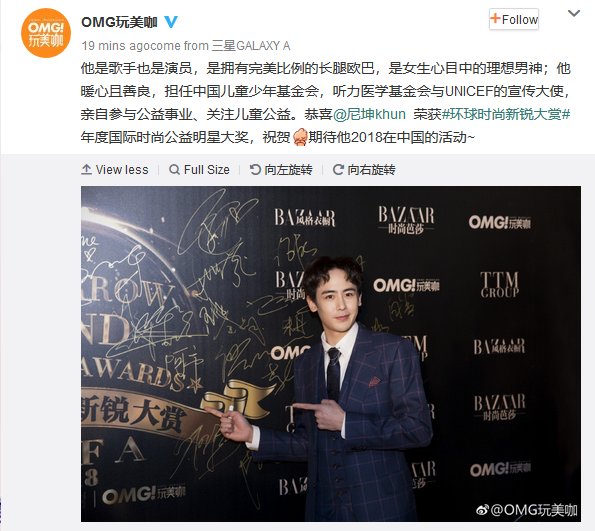Image resolution: width=595 pixels, height=531 pixels.
Task: Click the Full Size magnifier icon
Action: 174,169
